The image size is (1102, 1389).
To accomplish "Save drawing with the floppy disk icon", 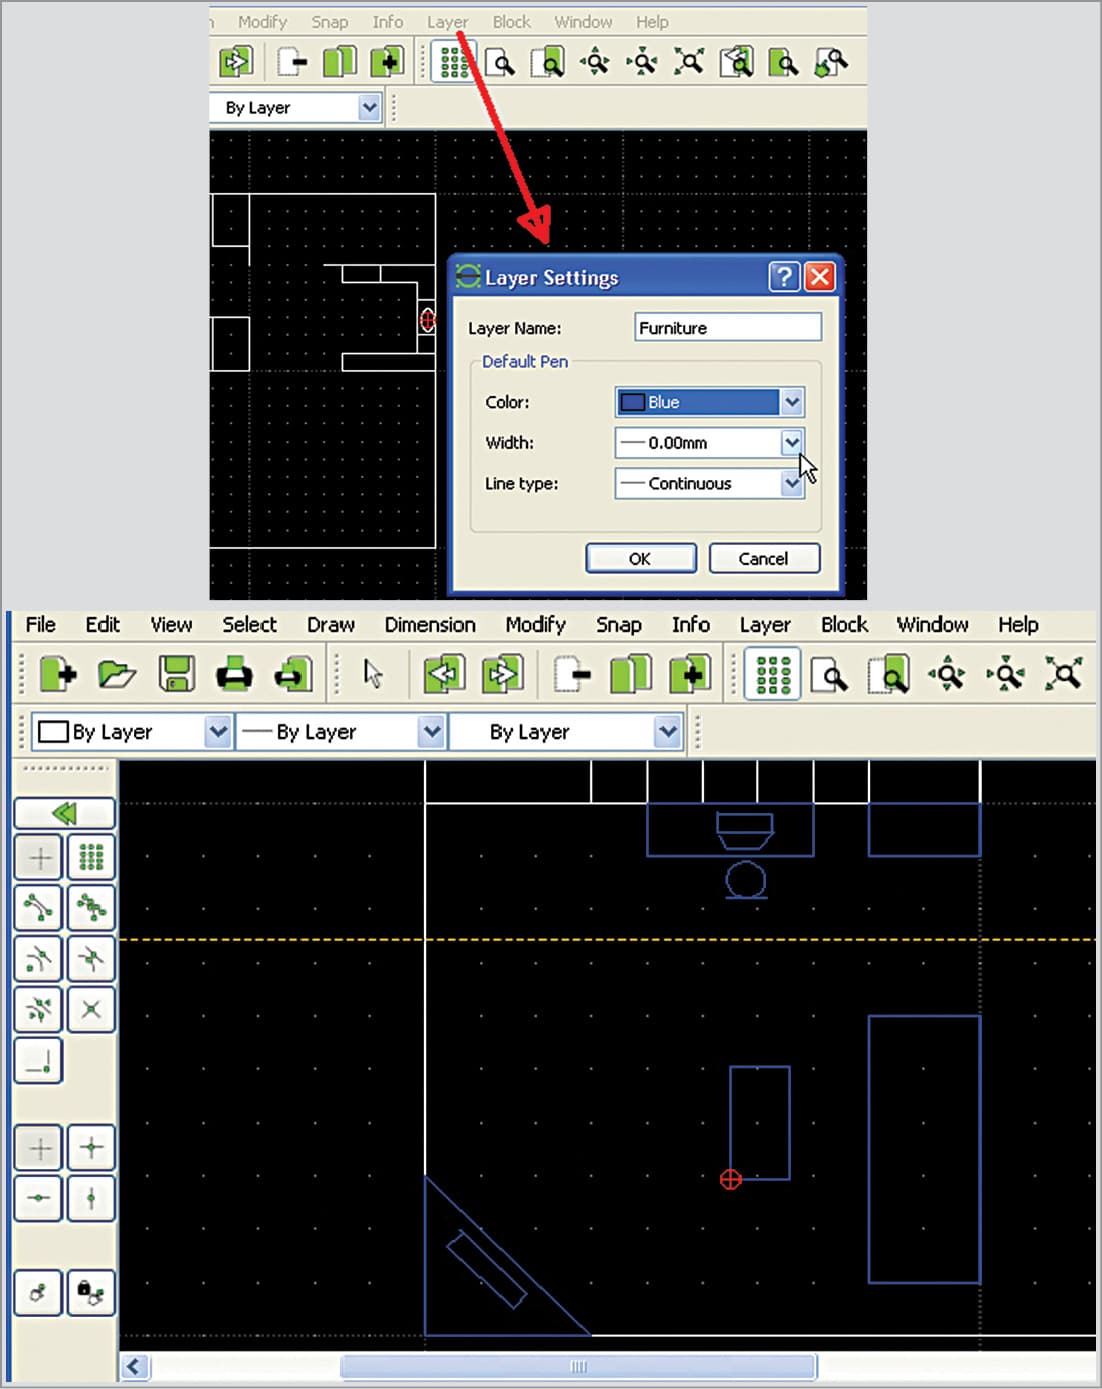I will (x=177, y=674).
